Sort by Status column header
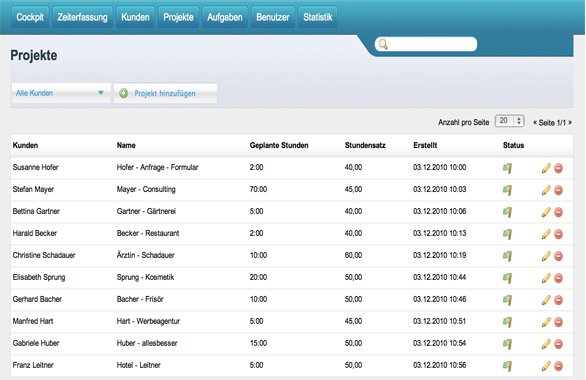 coord(513,145)
